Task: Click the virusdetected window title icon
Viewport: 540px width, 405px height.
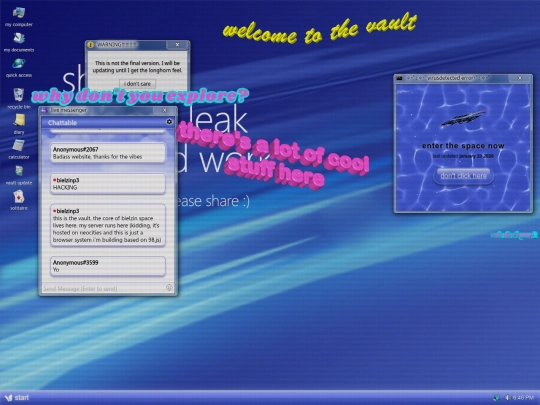Action: pos(399,78)
